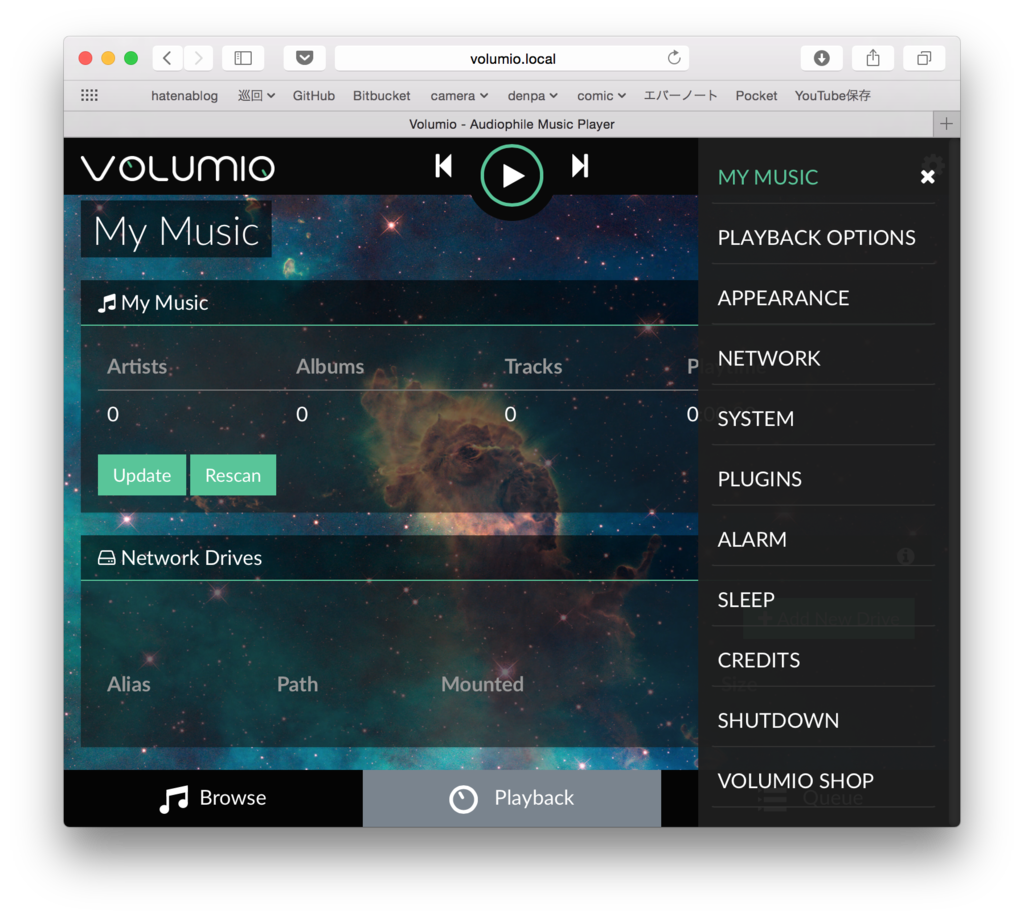Open the Pocket save extension icon

[304, 58]
